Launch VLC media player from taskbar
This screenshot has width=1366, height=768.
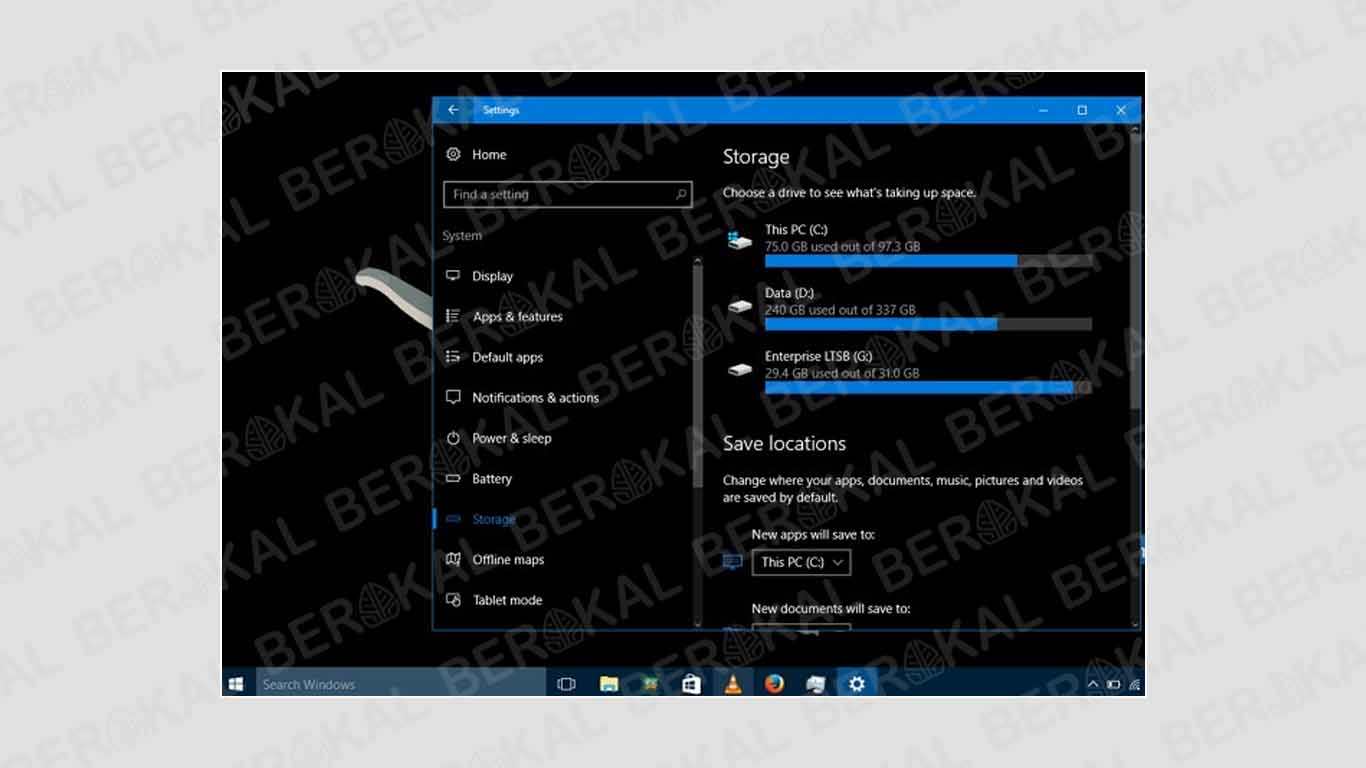point(733,684)
